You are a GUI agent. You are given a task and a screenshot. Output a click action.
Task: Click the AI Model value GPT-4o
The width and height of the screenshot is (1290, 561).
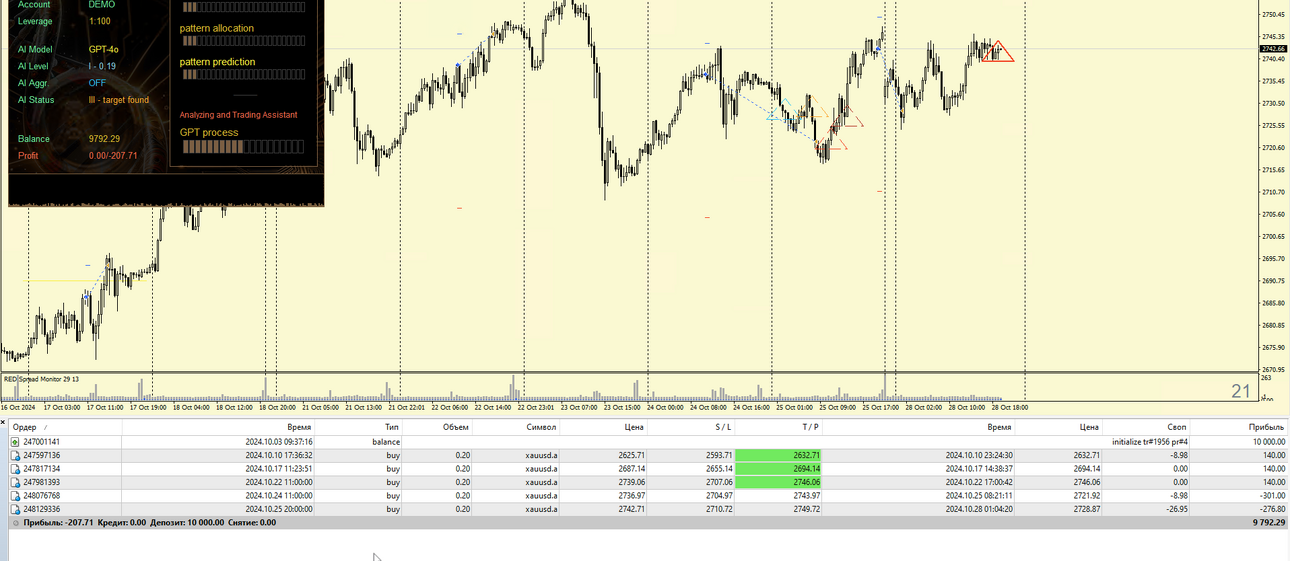(x=104, y=49)
